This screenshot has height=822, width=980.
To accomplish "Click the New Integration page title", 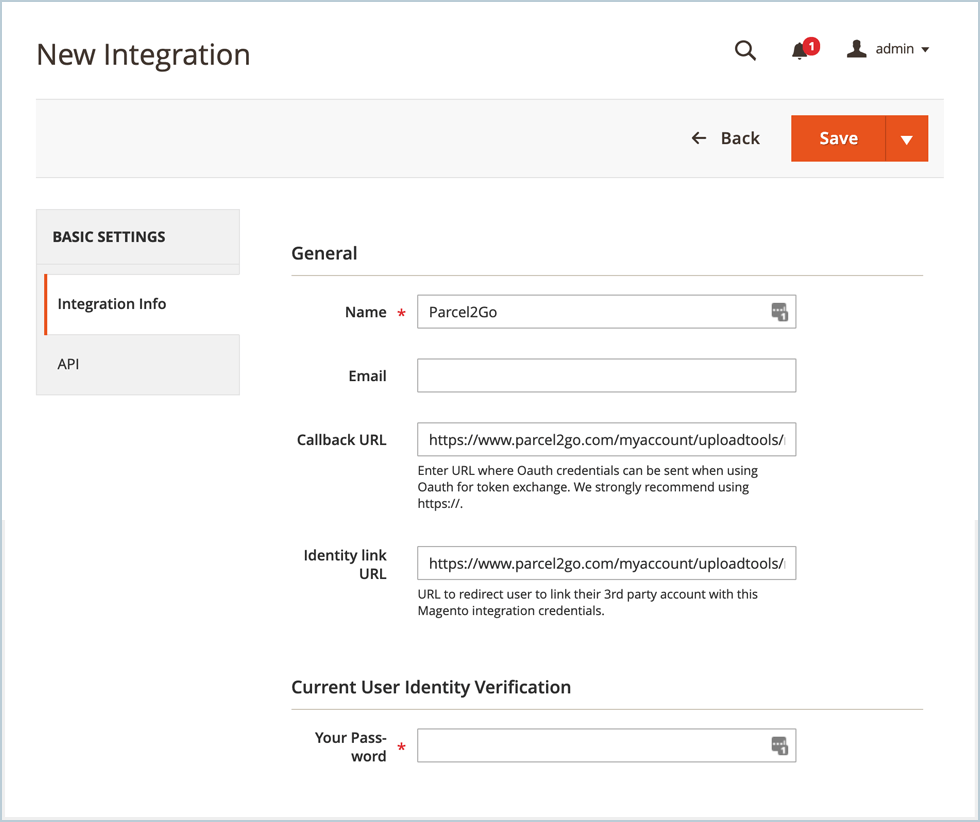I will 143,55.
